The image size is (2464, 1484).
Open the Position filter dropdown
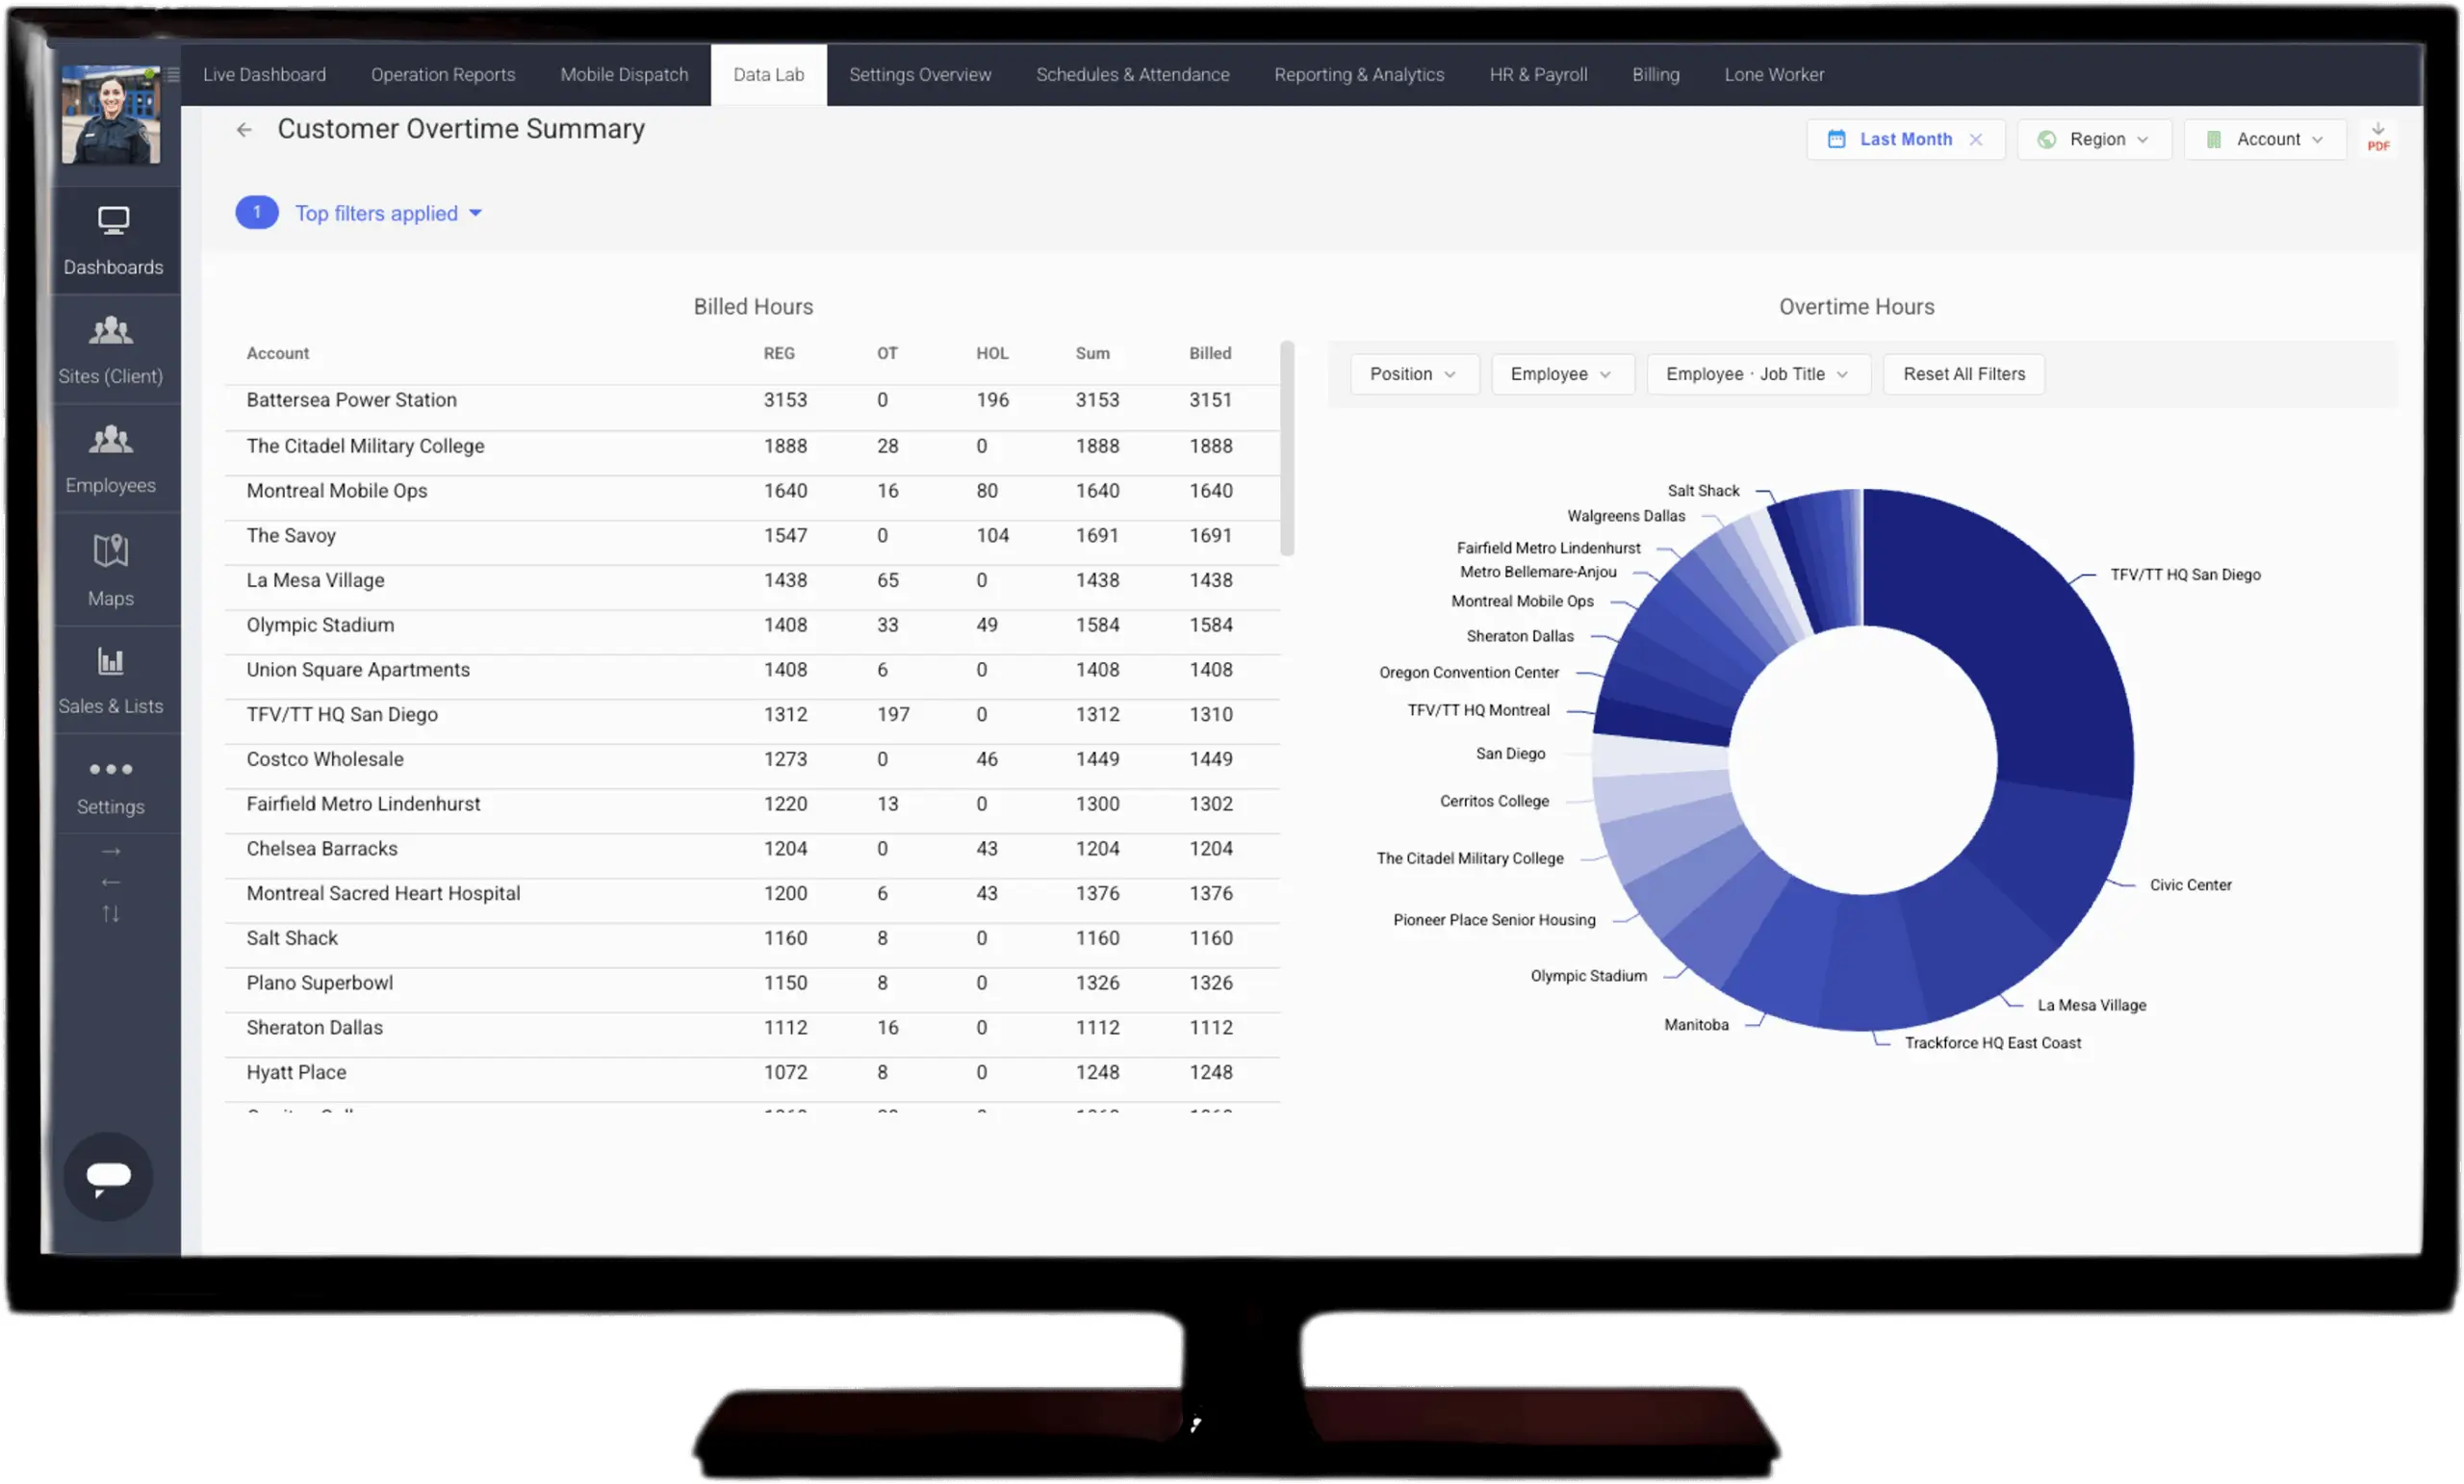(1413, 374)
